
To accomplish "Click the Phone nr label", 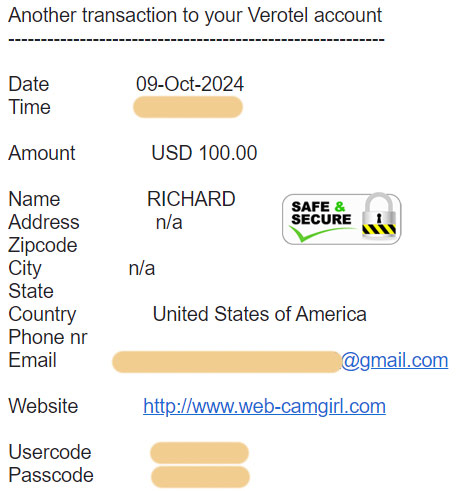I will point(48,337).
